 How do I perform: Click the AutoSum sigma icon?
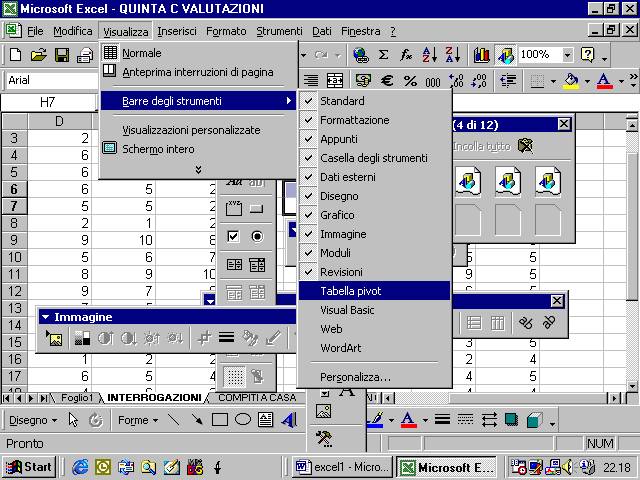383,54
